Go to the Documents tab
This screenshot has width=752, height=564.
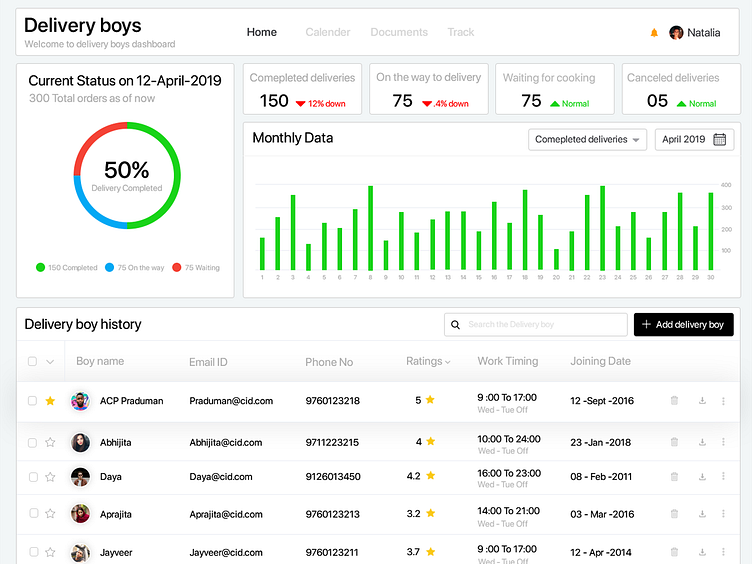[x=399, y=32]
